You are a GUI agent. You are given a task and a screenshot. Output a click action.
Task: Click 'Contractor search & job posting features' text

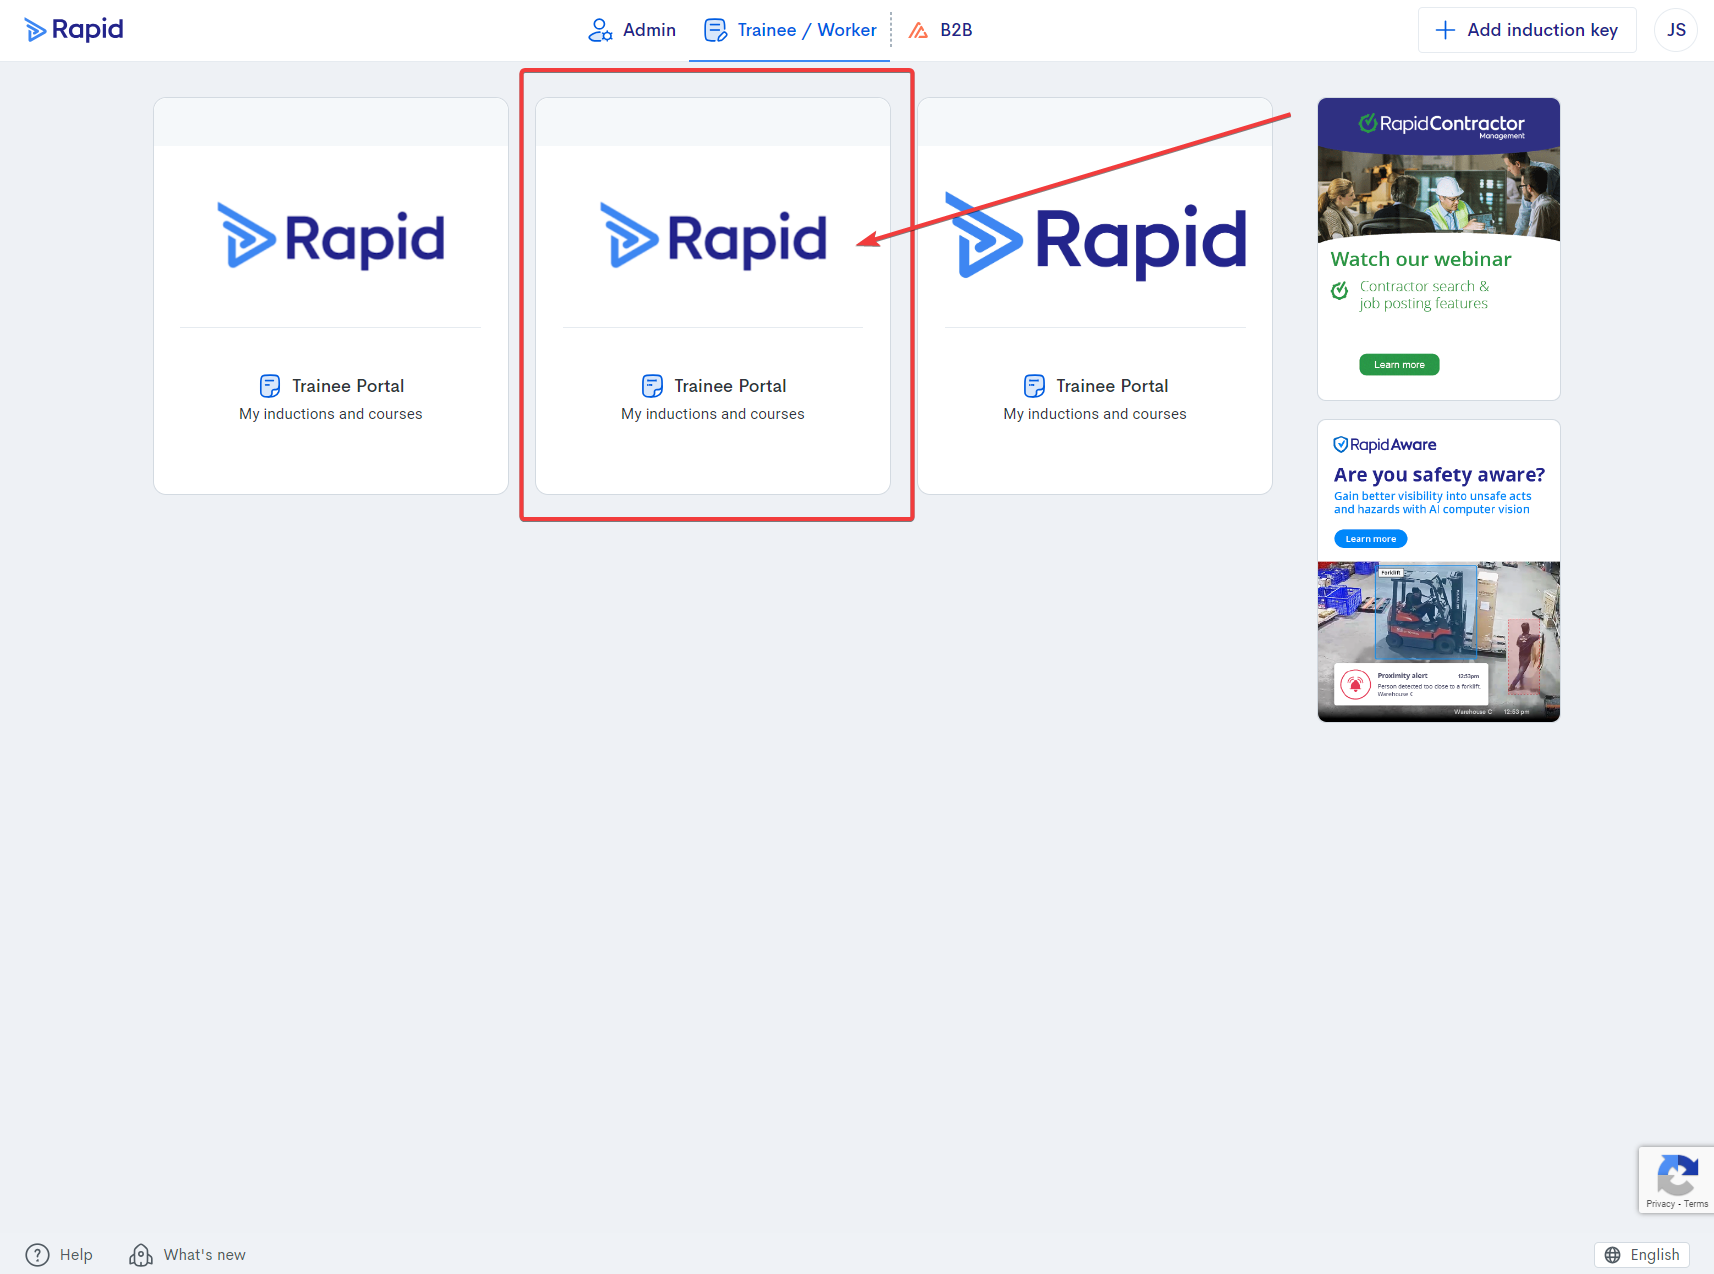pos(1424,295)
